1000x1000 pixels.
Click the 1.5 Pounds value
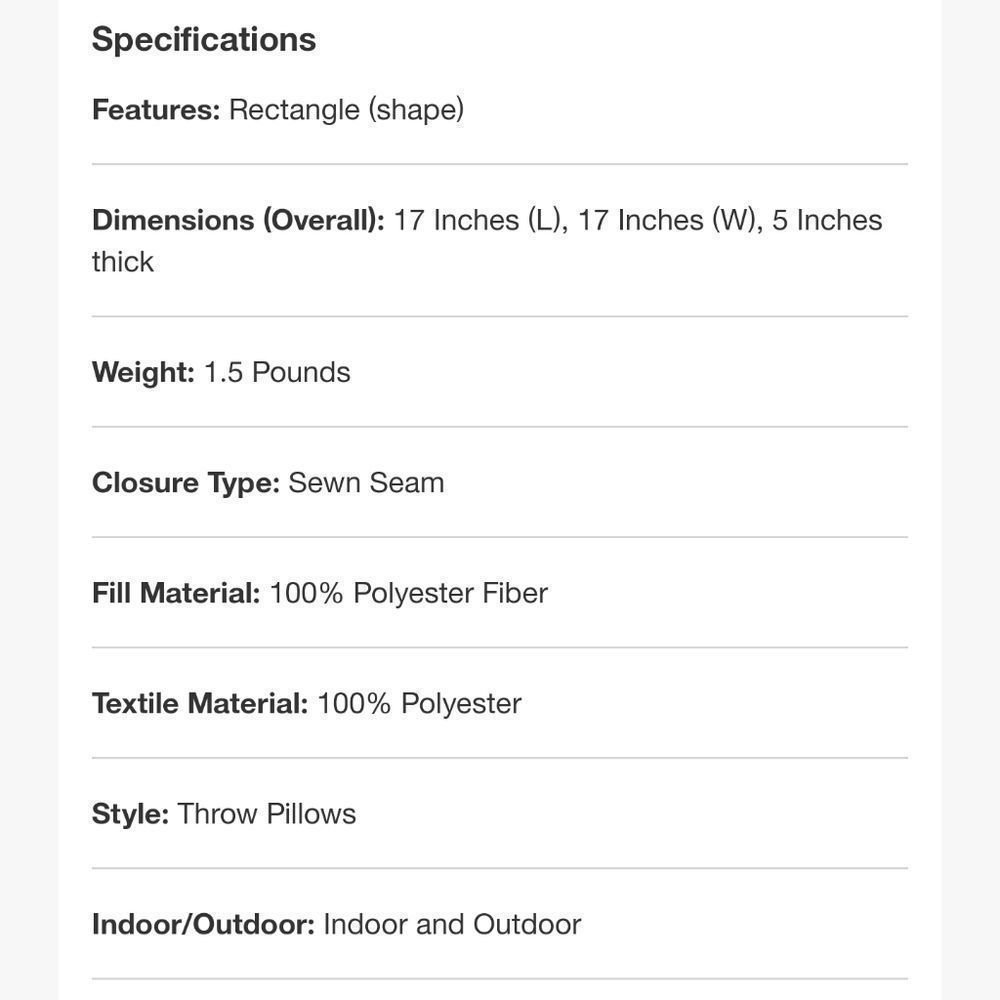pyautogui.click(x=277, y=372)
